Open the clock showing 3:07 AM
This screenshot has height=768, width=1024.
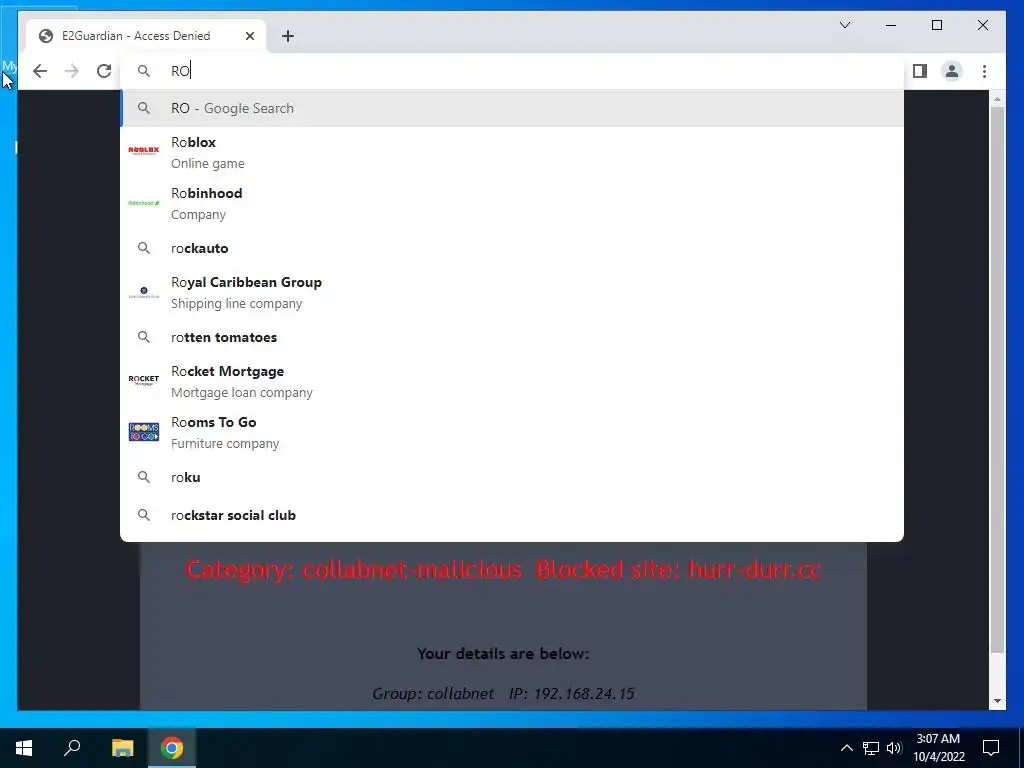938,748
